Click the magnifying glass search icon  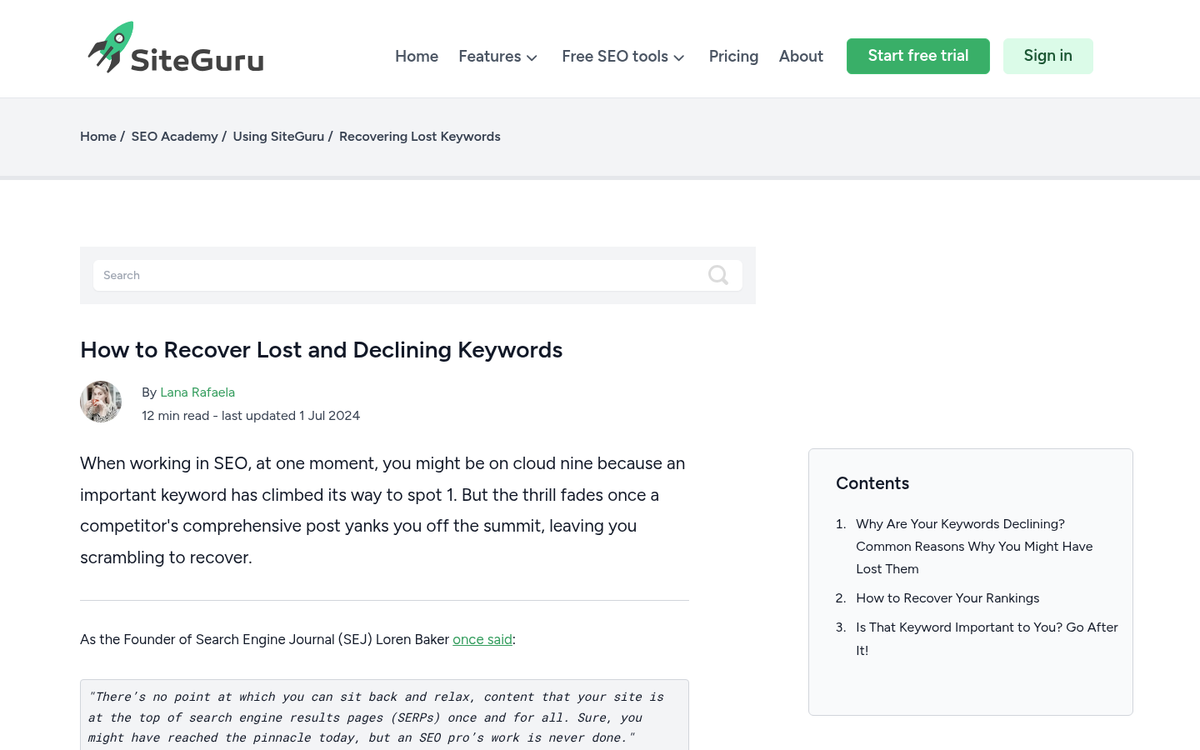(718, 275)
